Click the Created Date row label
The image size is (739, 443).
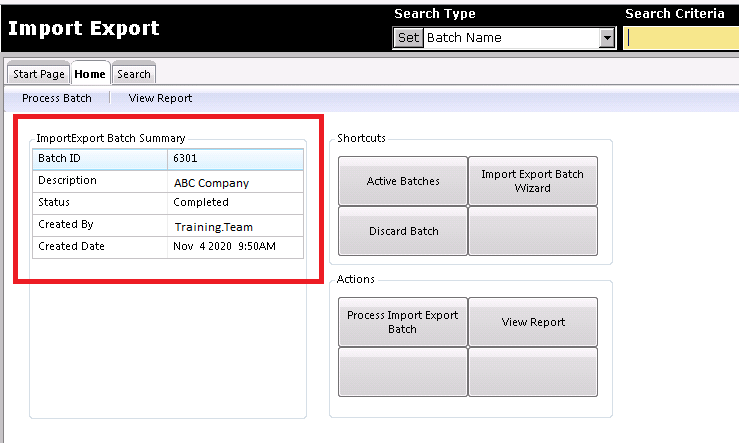71,246
